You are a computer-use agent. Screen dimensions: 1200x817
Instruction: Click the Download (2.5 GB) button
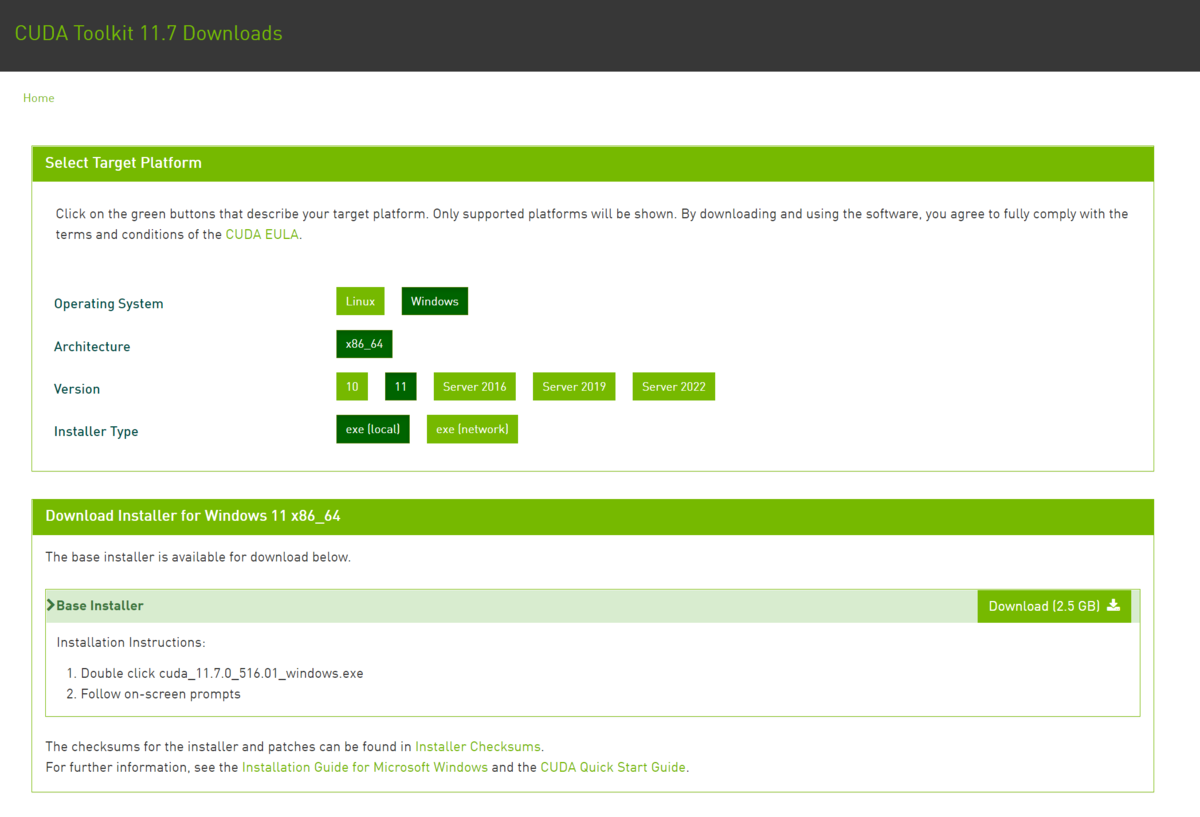1054,606
